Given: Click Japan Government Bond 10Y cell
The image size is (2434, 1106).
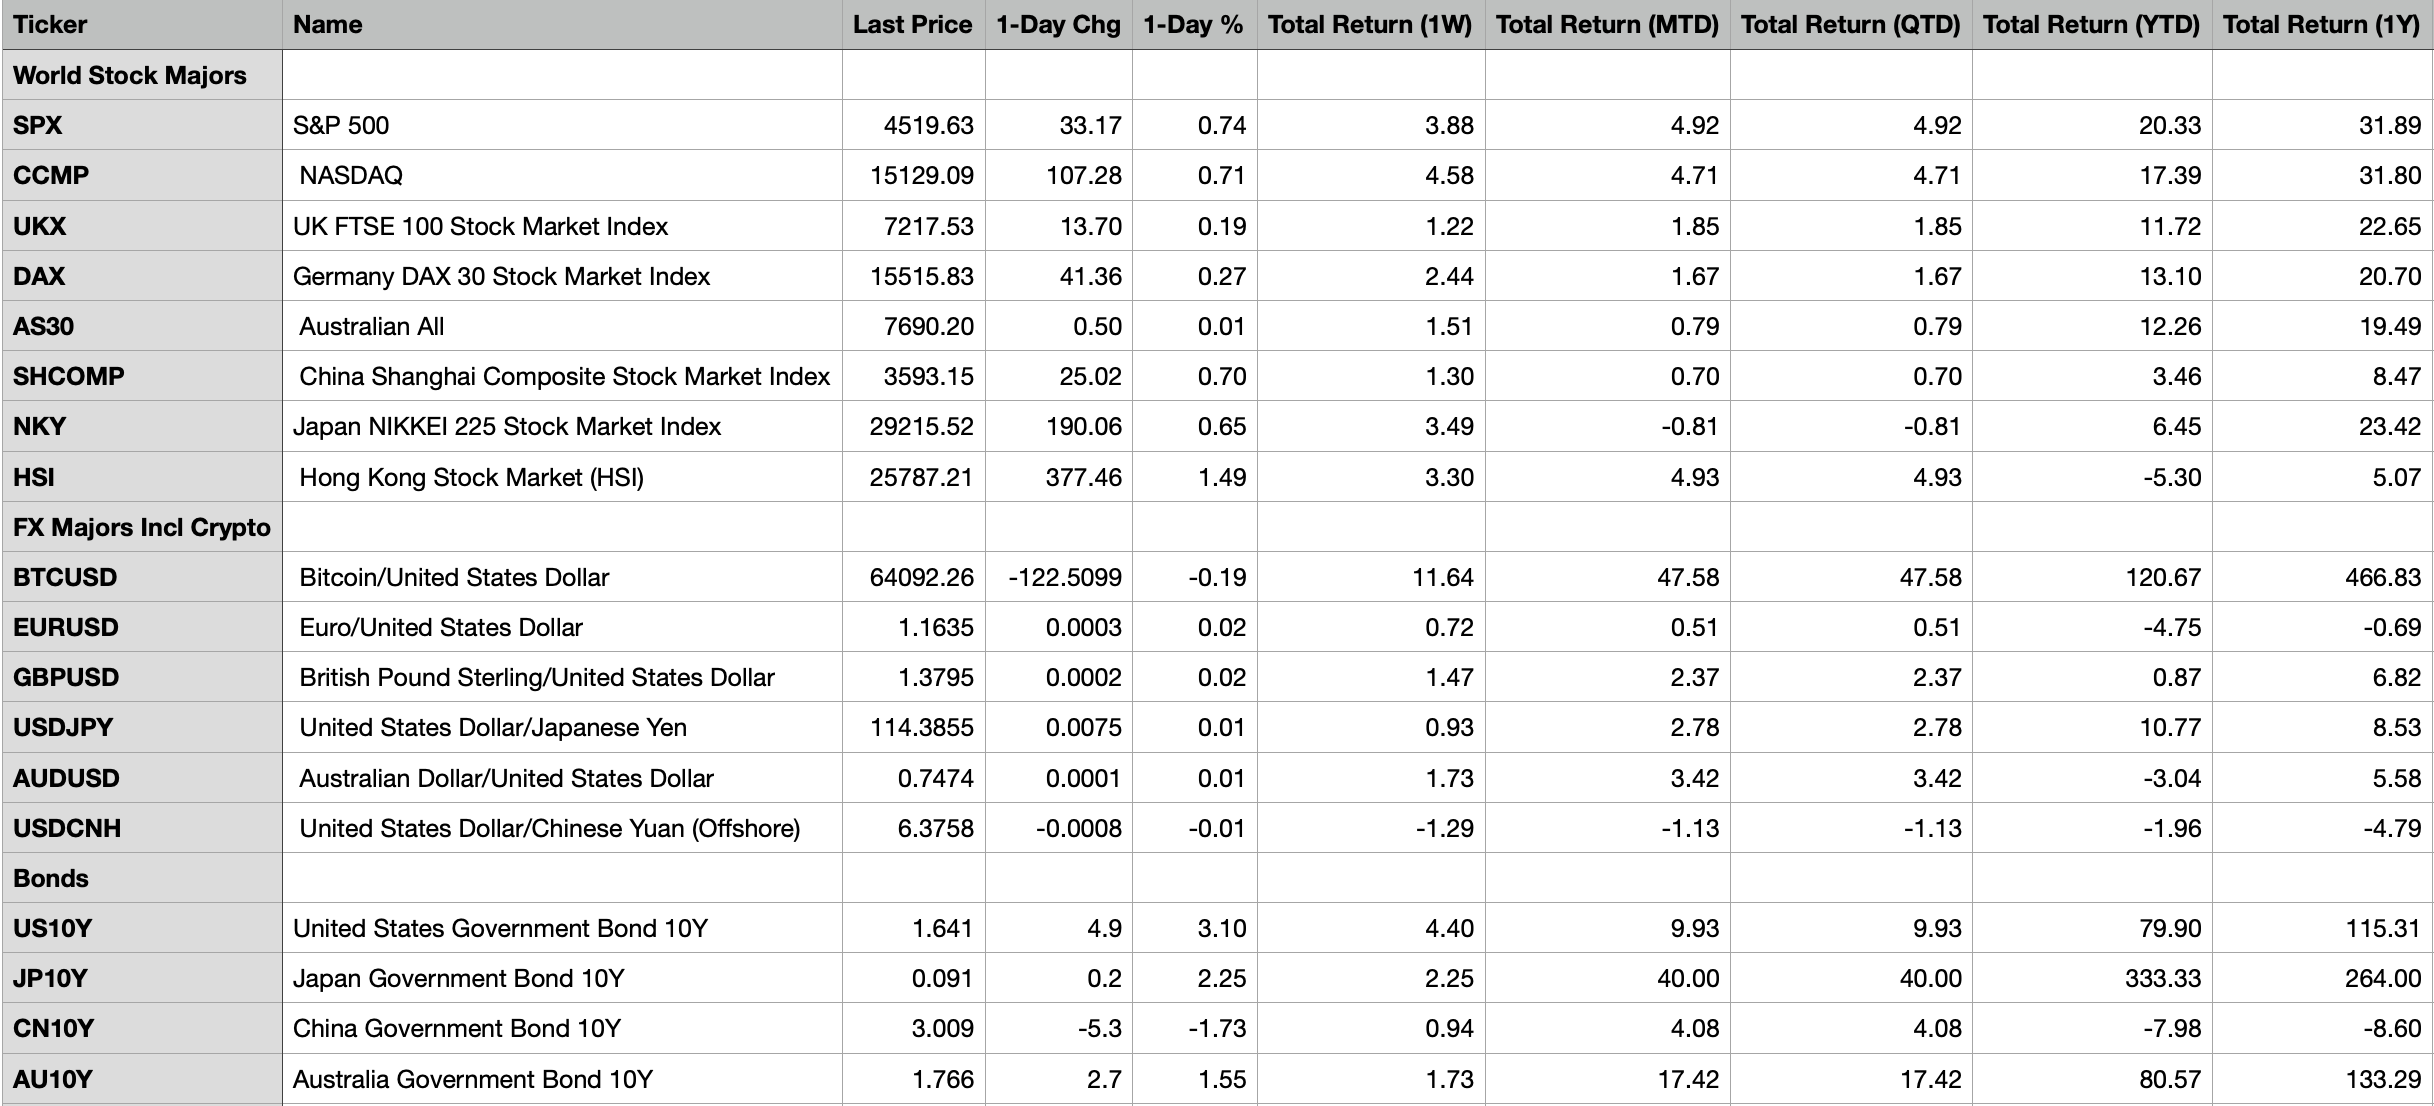Looking at the screenshot, I should [562, 978].
